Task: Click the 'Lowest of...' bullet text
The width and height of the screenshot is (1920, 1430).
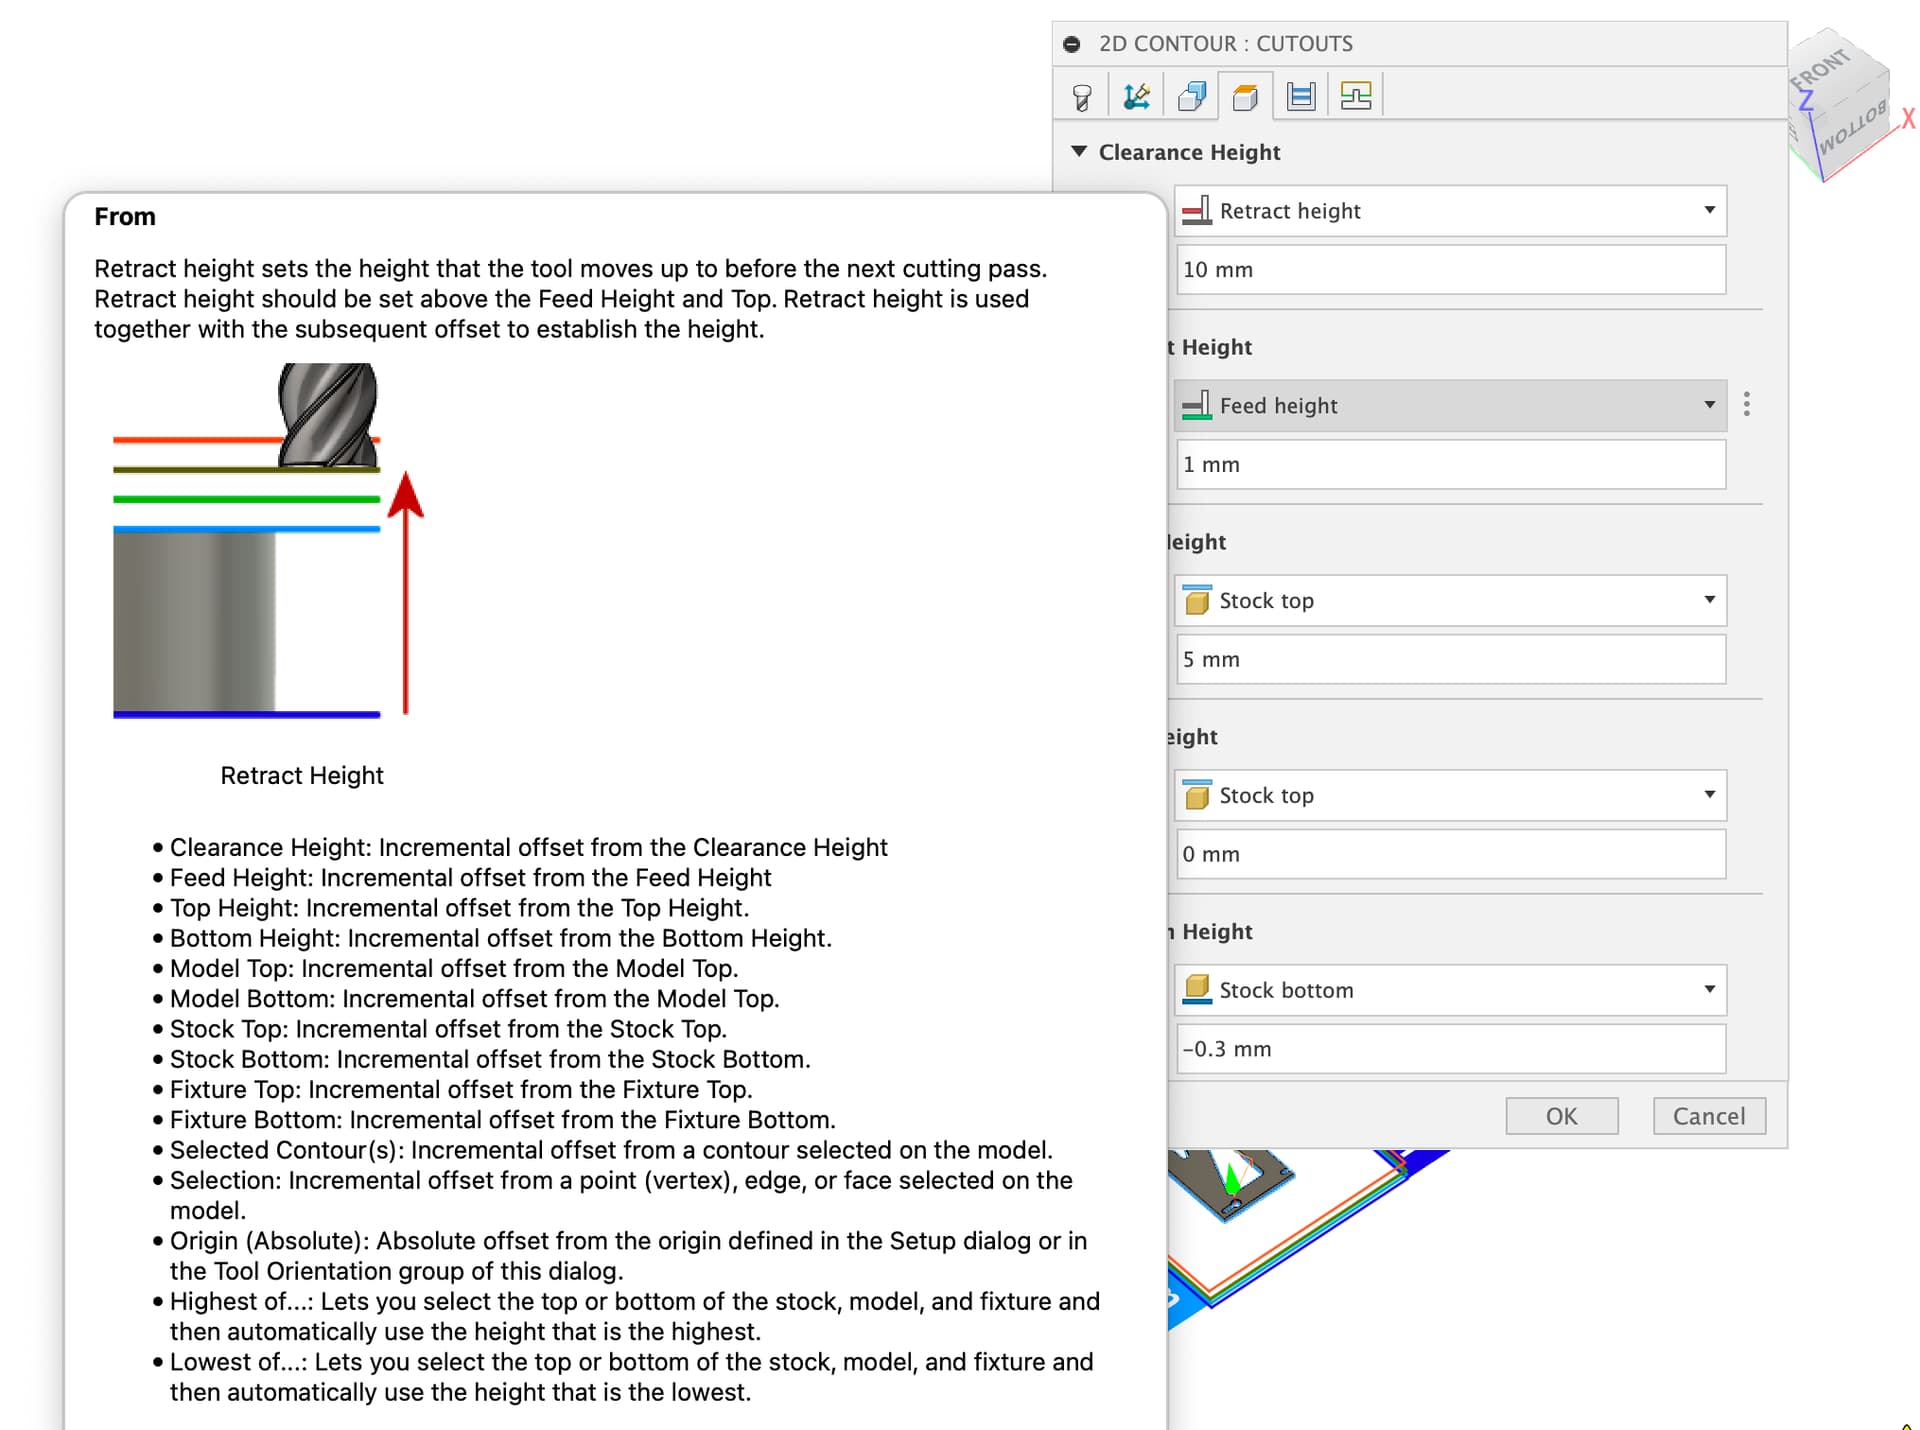Action: tap(631, 1377)
